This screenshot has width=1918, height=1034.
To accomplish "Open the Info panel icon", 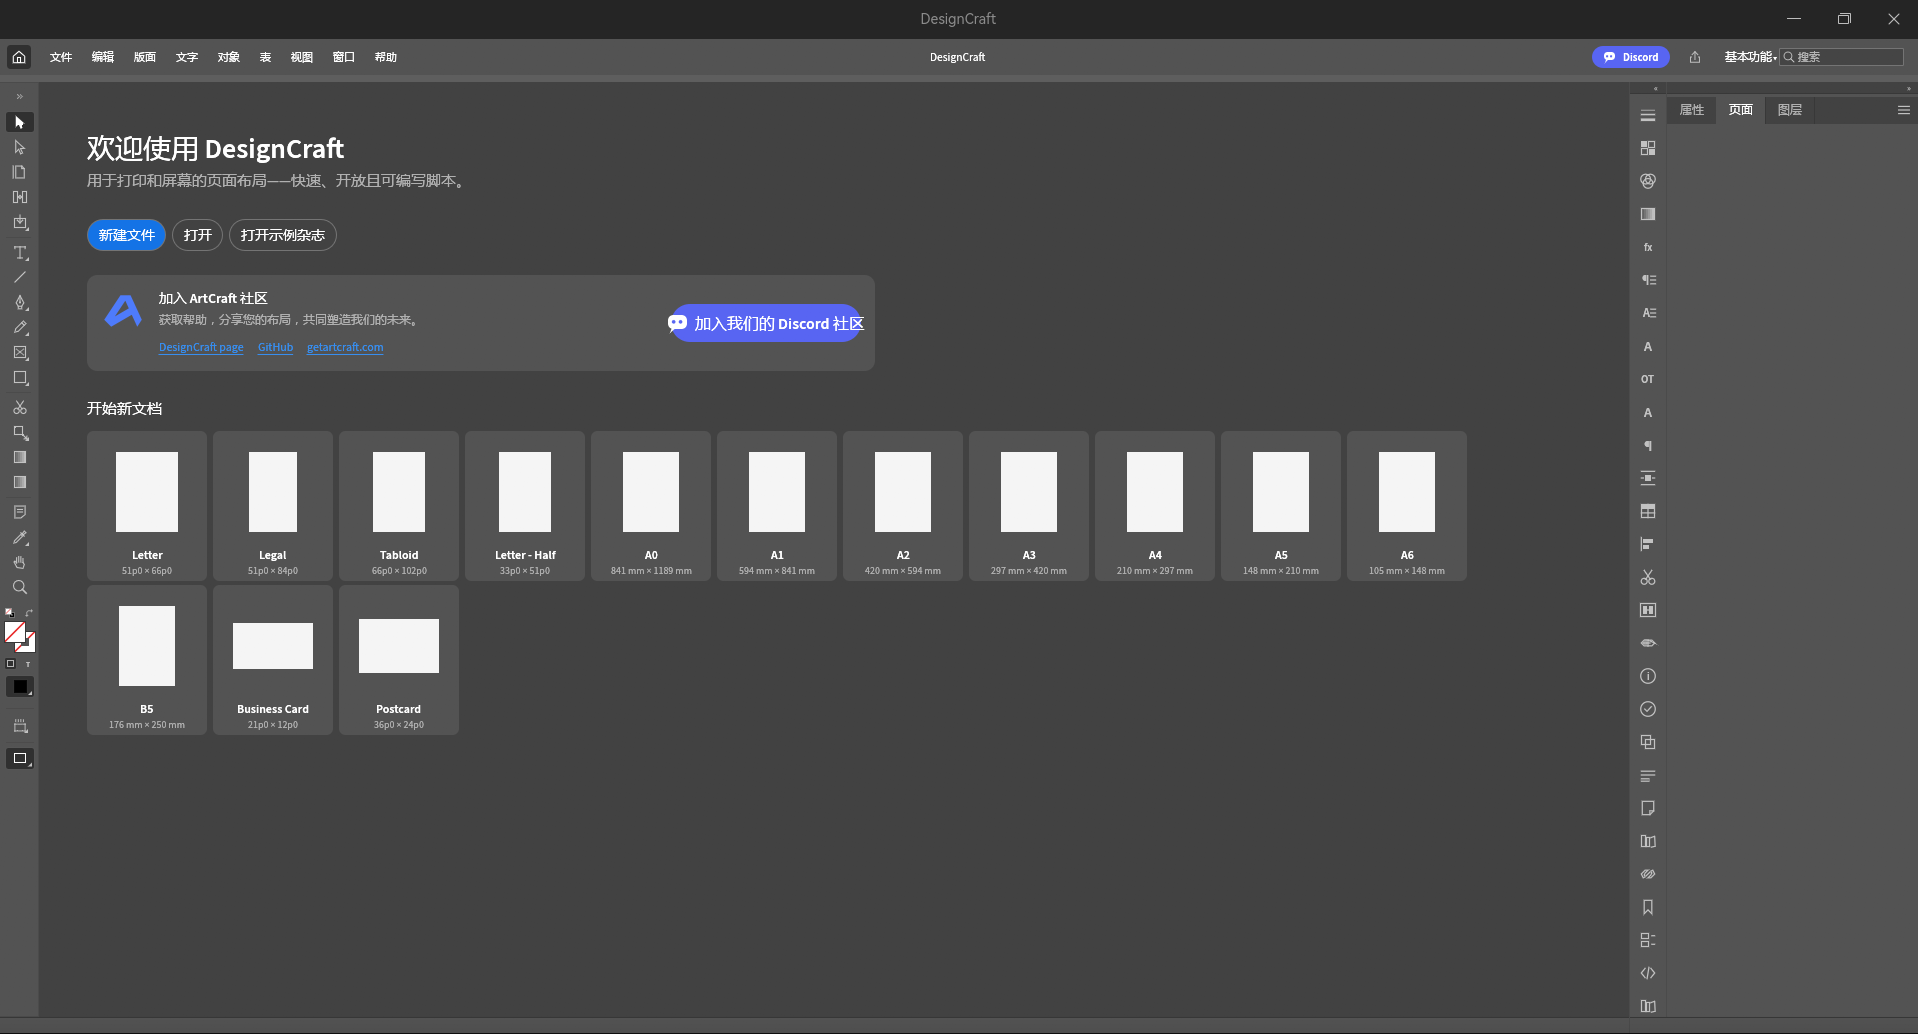I will [1648, 676].
